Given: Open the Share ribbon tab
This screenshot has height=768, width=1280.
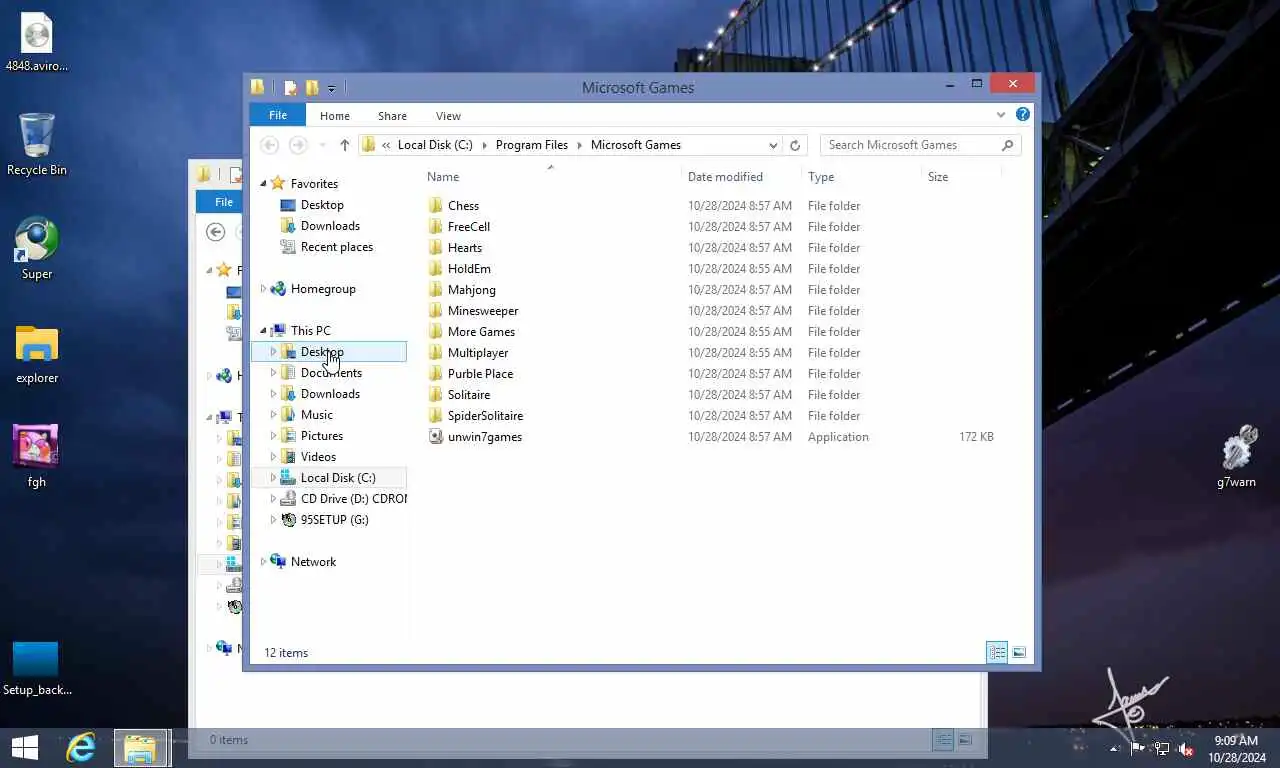Looking at the screenshot, I should [392, 116].
